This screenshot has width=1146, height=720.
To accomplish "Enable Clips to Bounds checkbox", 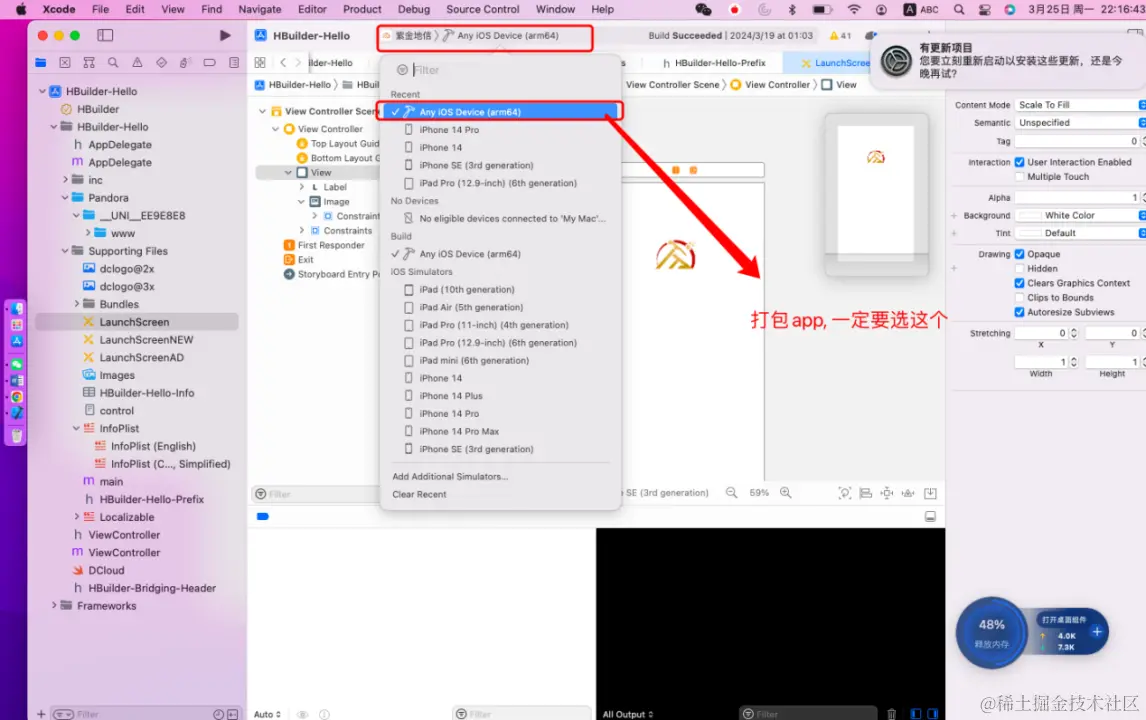I will (1020, 298).
